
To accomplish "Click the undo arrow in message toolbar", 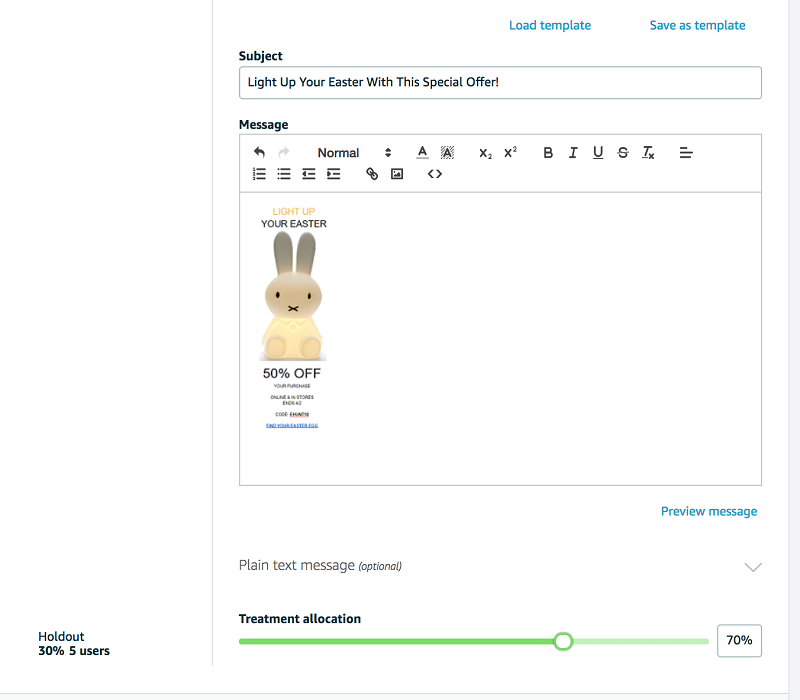I will click(x=259, y=152).
